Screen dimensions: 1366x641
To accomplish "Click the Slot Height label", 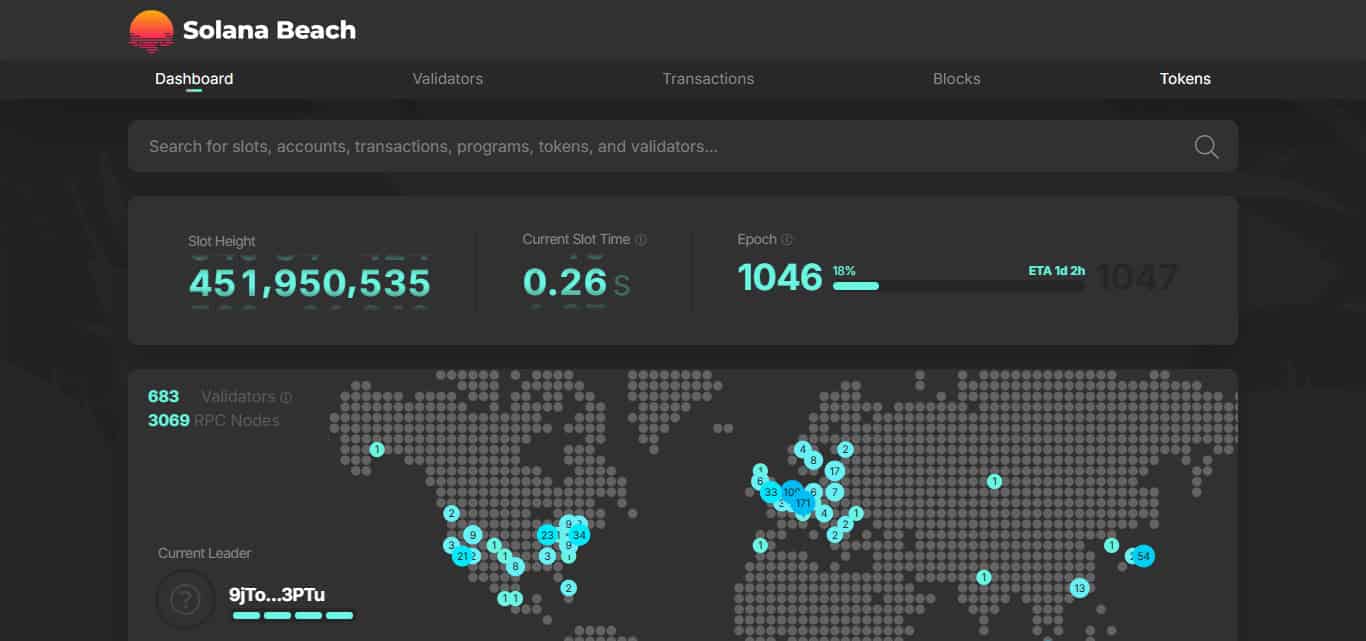I will 222,241.
